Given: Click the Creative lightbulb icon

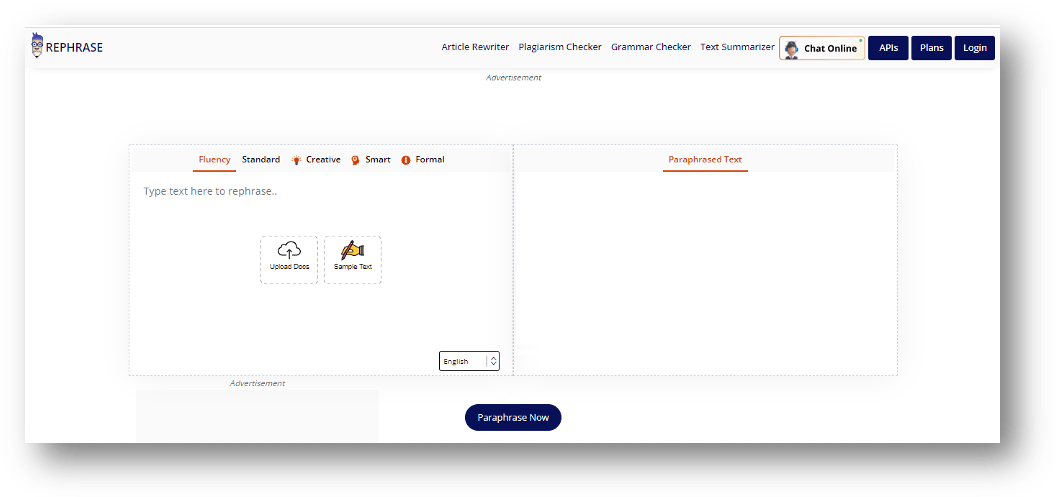Looking at the screenshot, I should pos(296,160).
